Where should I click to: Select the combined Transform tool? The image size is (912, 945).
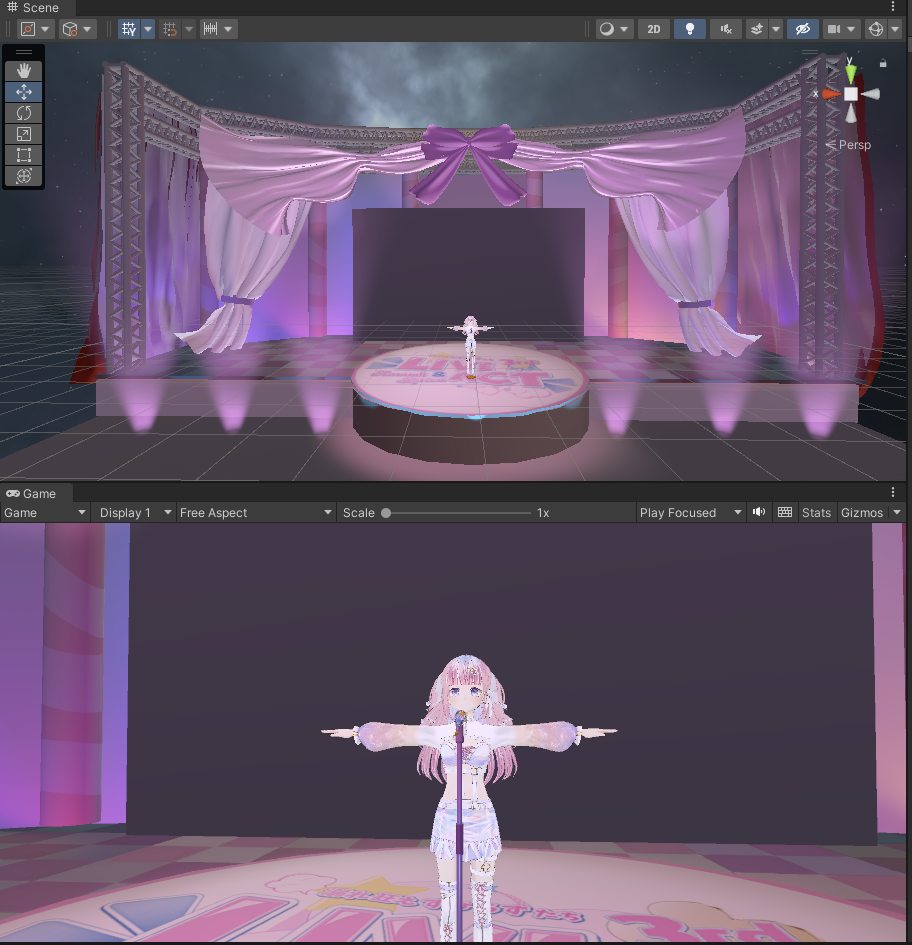pyautogui.click(x=24, y=176)
